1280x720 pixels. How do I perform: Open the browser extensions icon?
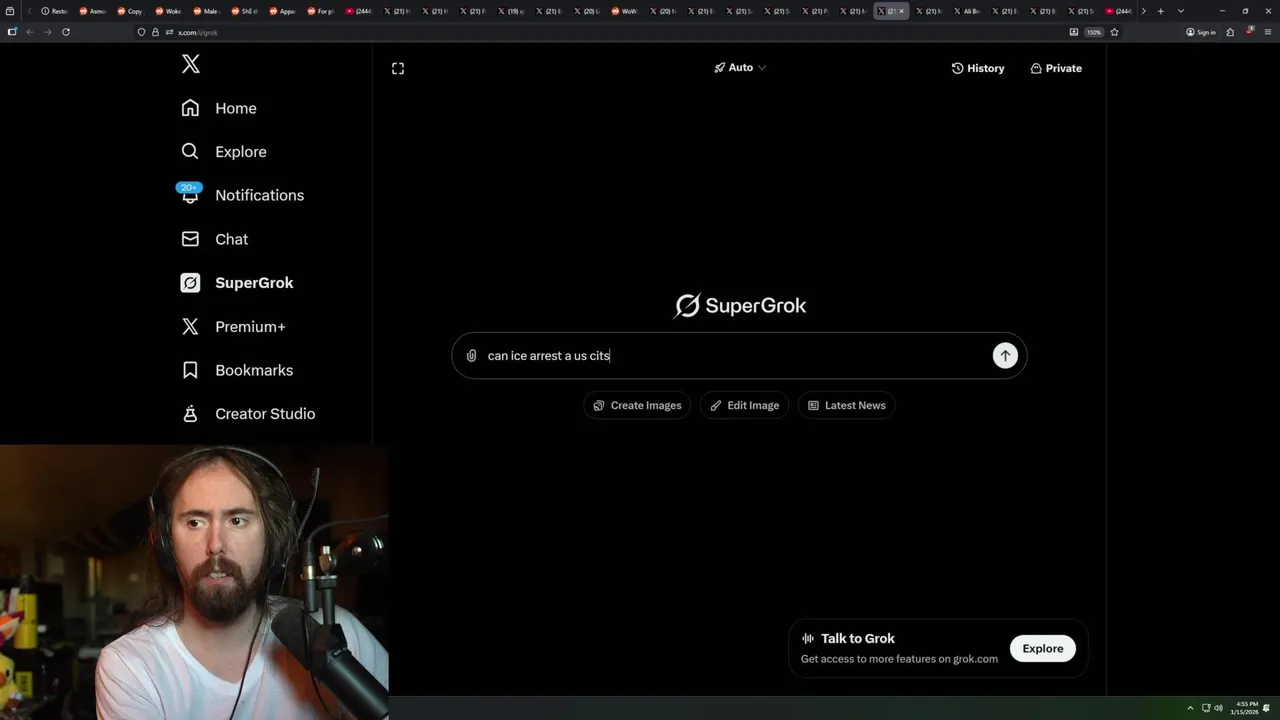point(1230,32)
